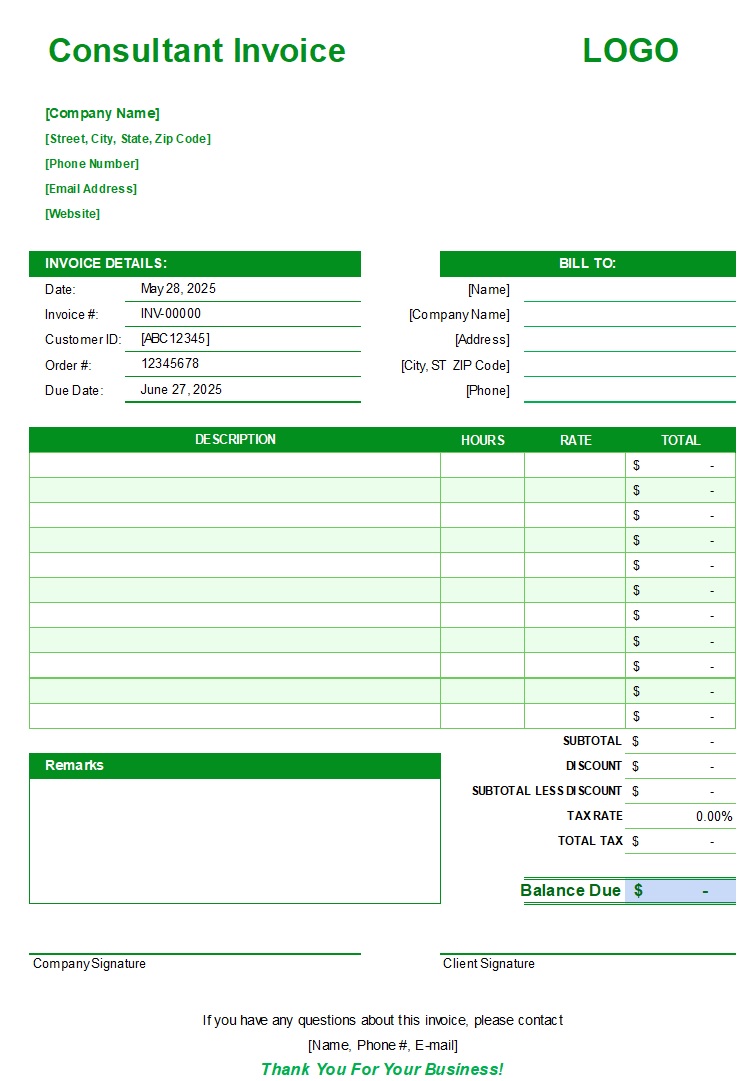
Task: Select the RATE column header
Action: coord(576,440)
